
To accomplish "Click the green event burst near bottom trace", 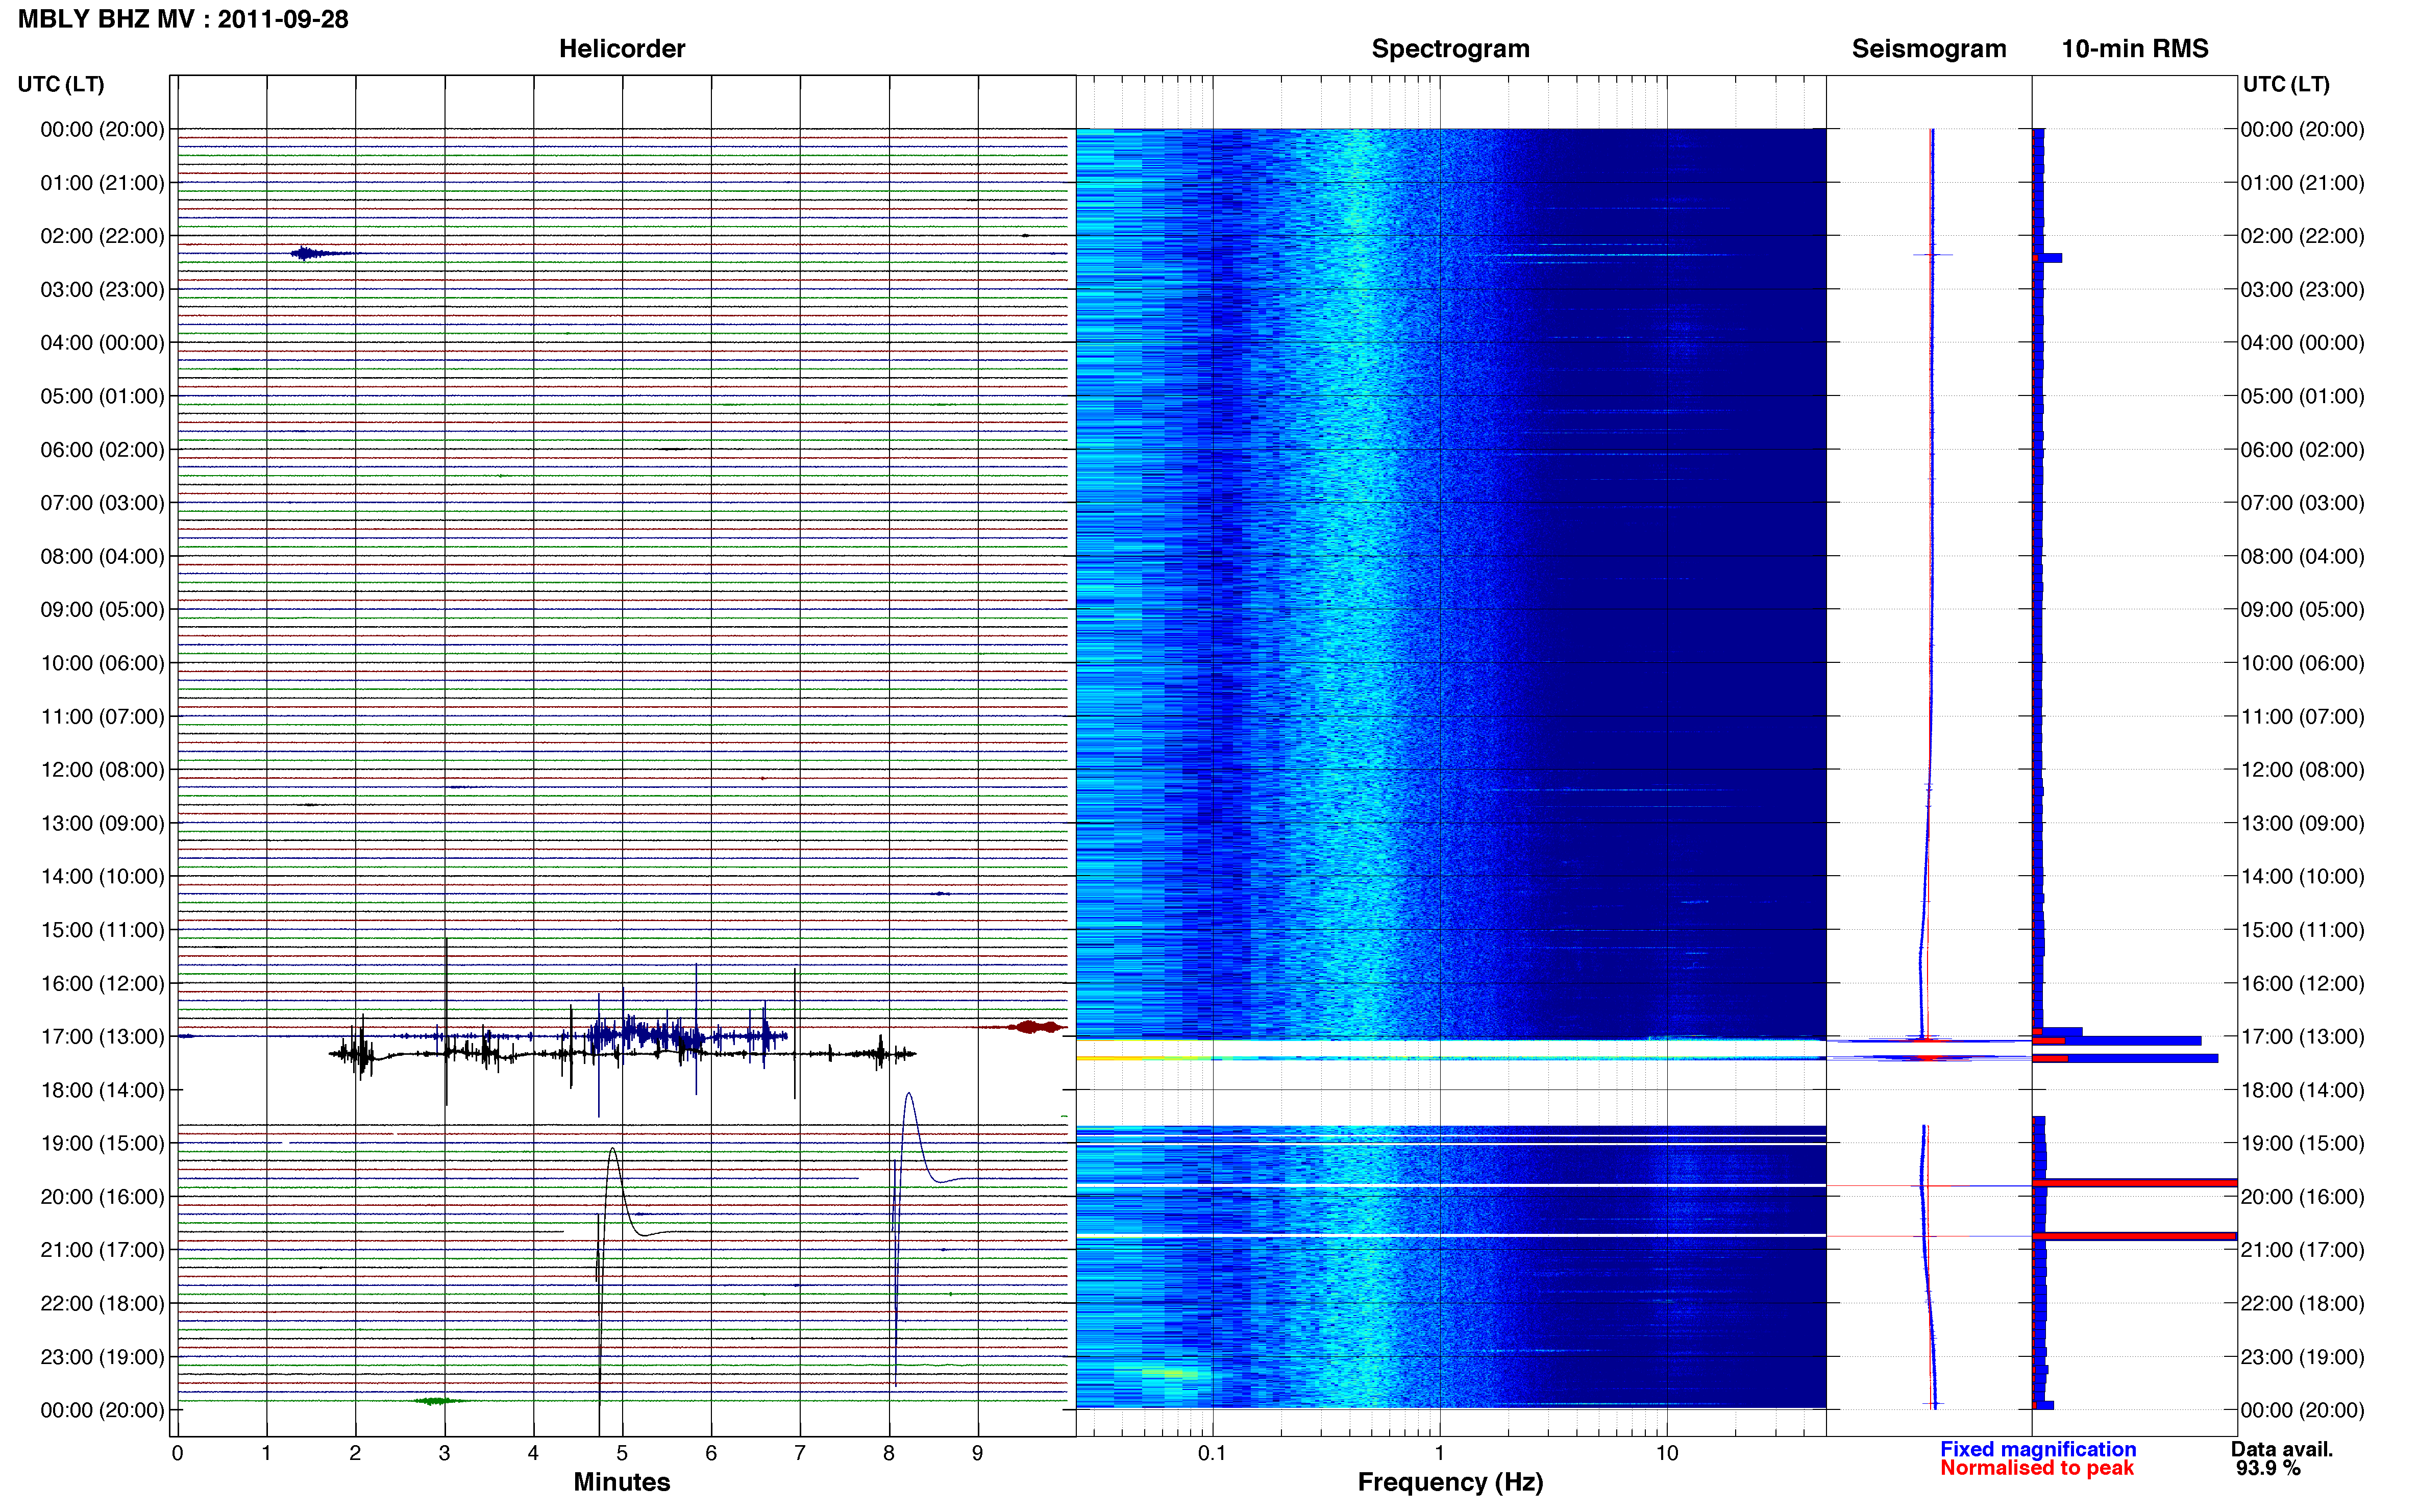I will (437, 1401).
